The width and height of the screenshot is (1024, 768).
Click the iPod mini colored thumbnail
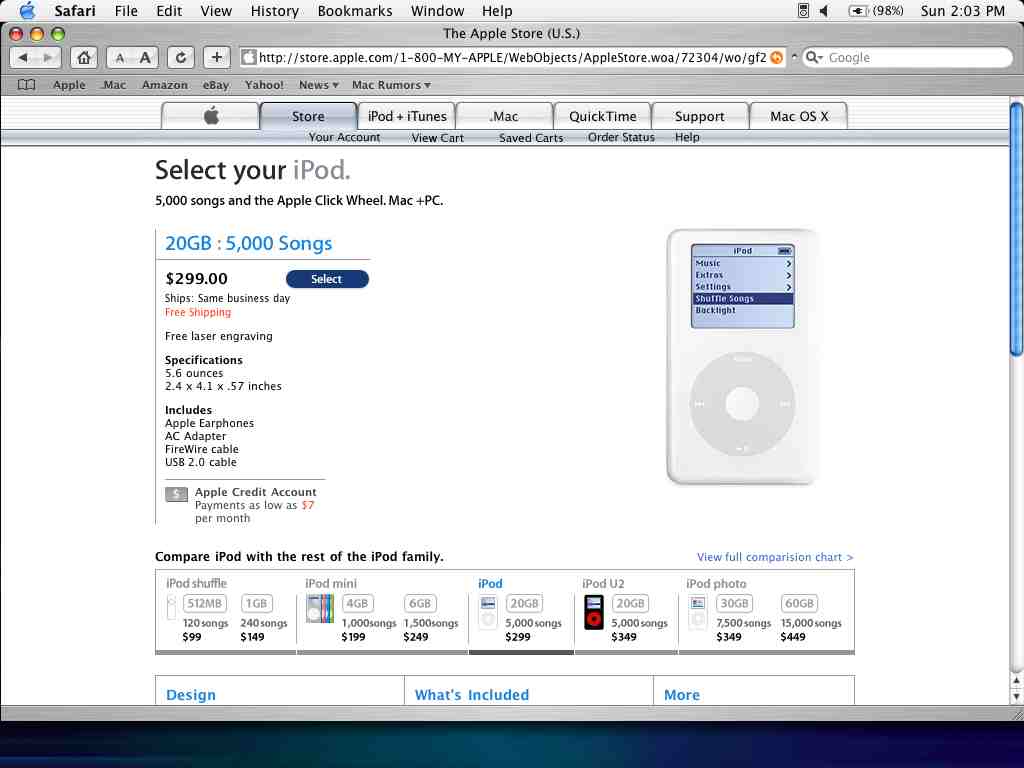(x=320, y=608)
